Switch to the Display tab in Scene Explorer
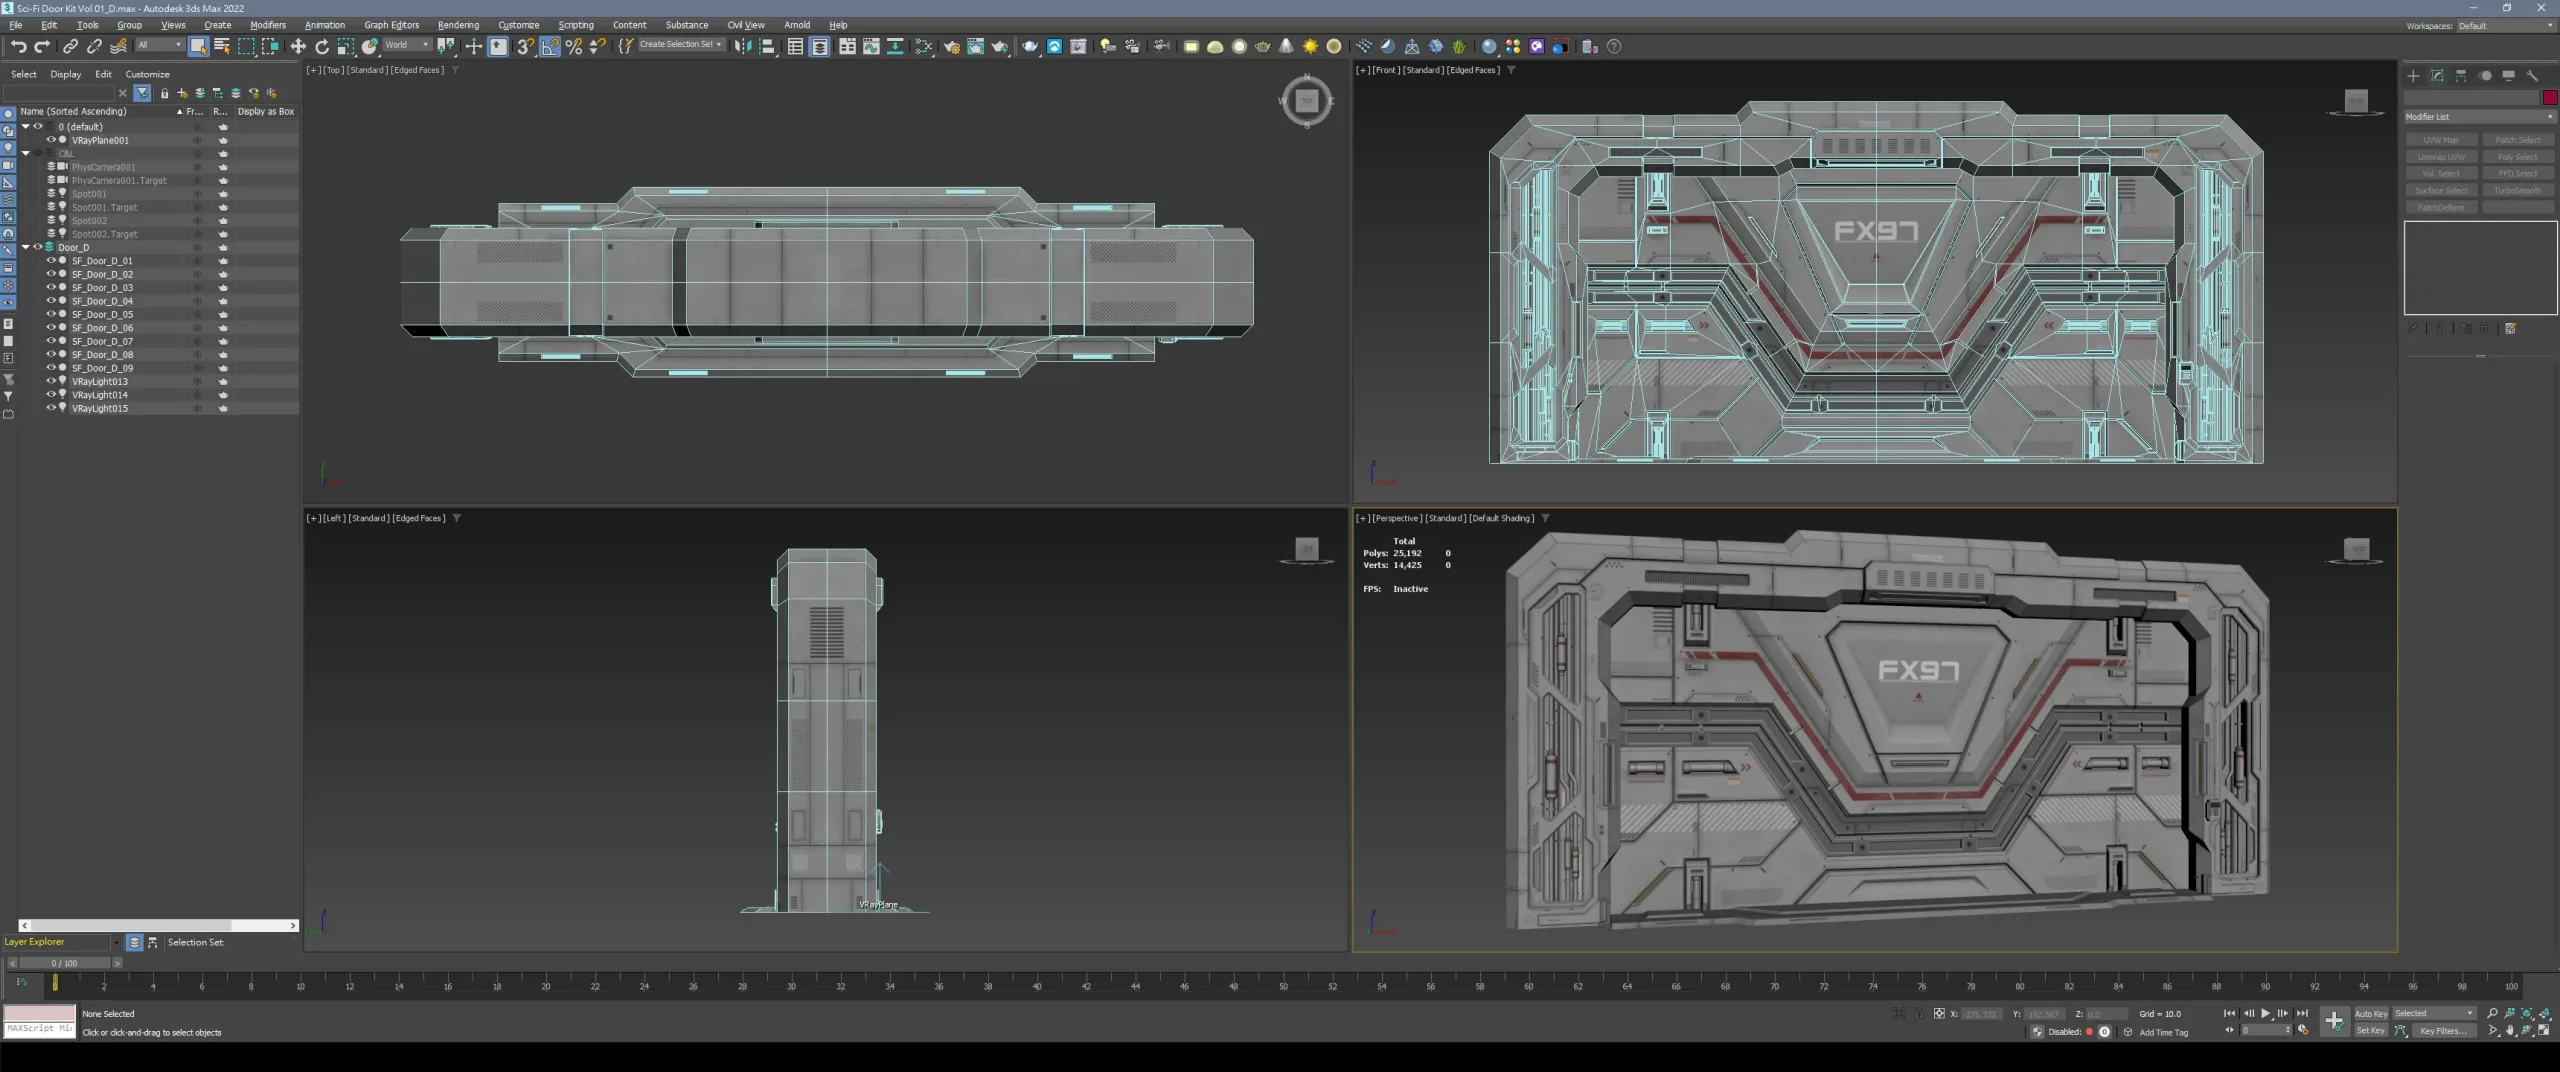 point(65,74)
